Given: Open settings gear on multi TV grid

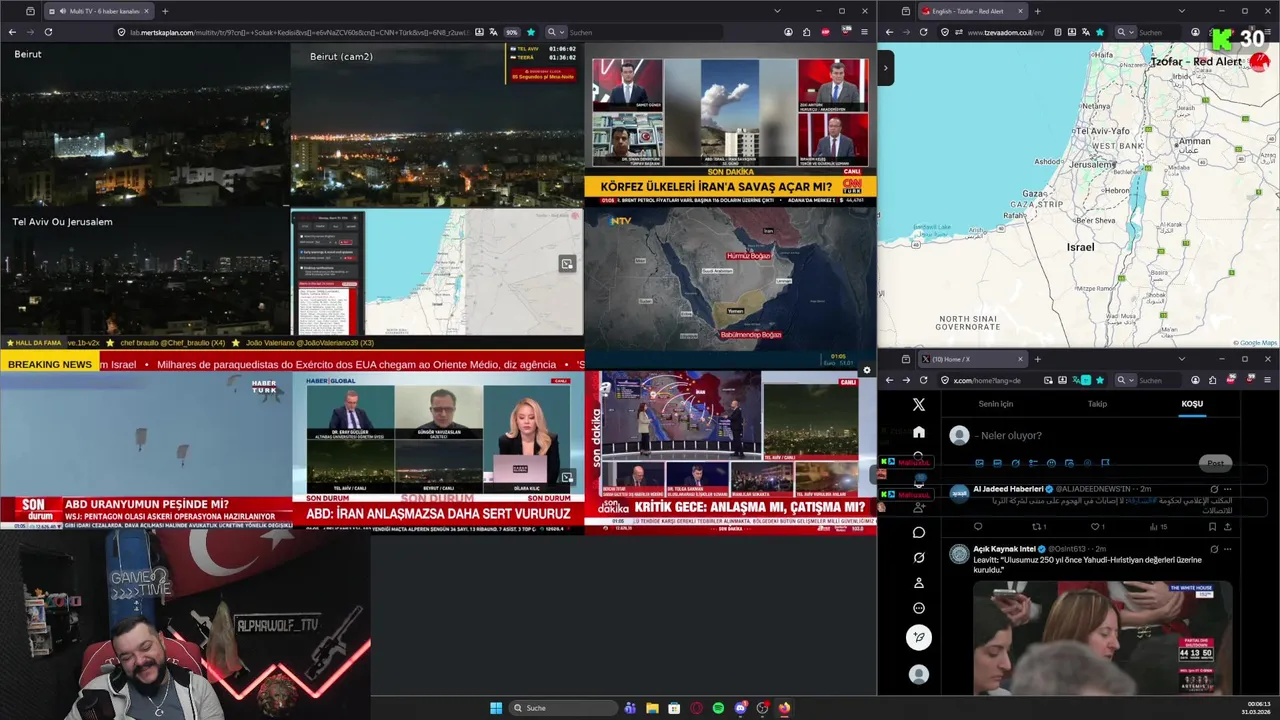Looking at the screenshot, I should click(866, 370).
